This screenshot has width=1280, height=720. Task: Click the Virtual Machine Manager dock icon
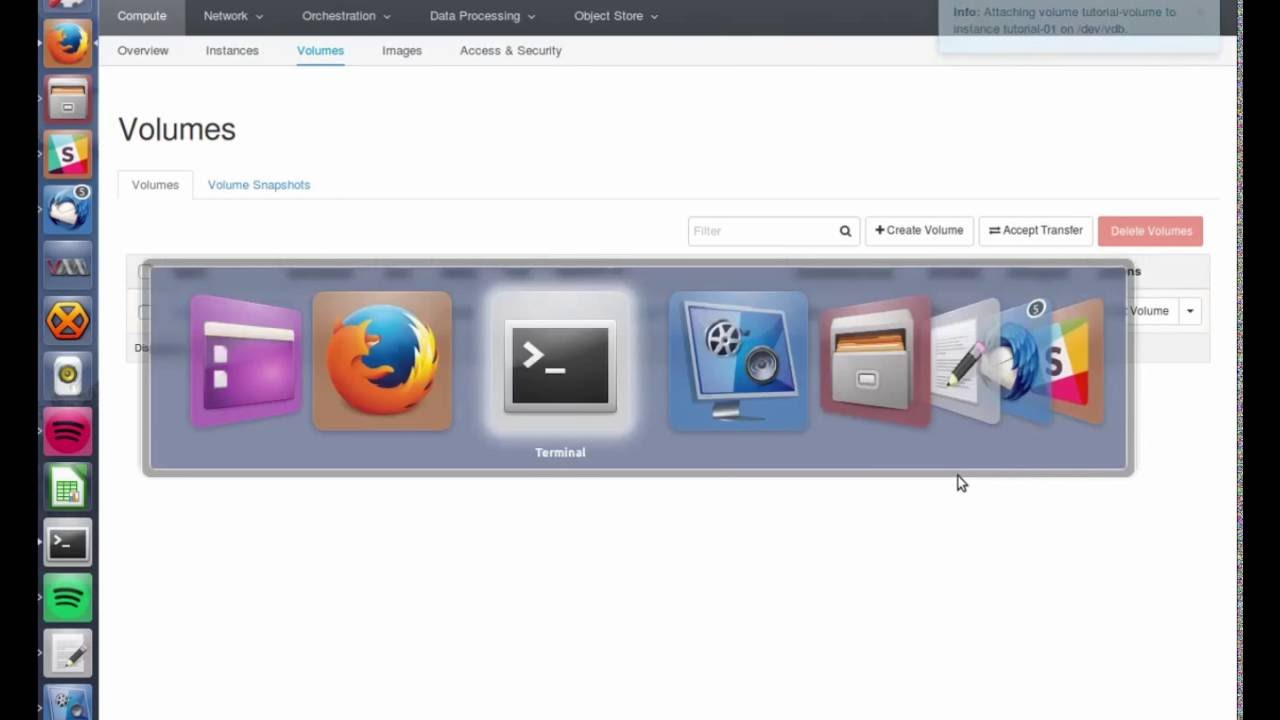point(68,266)
